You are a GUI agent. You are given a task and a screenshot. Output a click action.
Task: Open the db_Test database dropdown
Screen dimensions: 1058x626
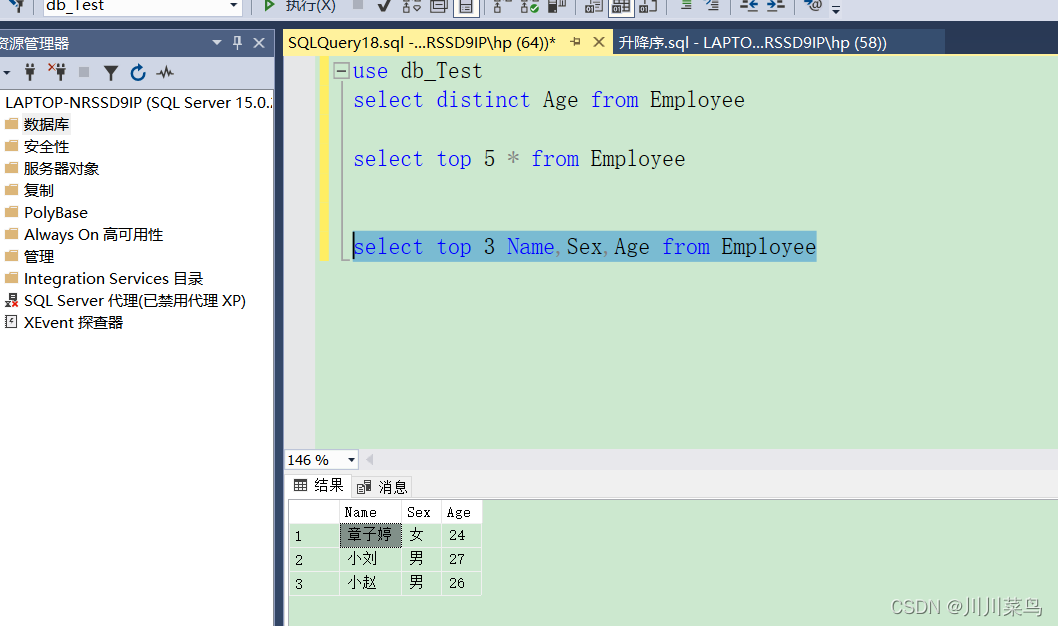233,5
